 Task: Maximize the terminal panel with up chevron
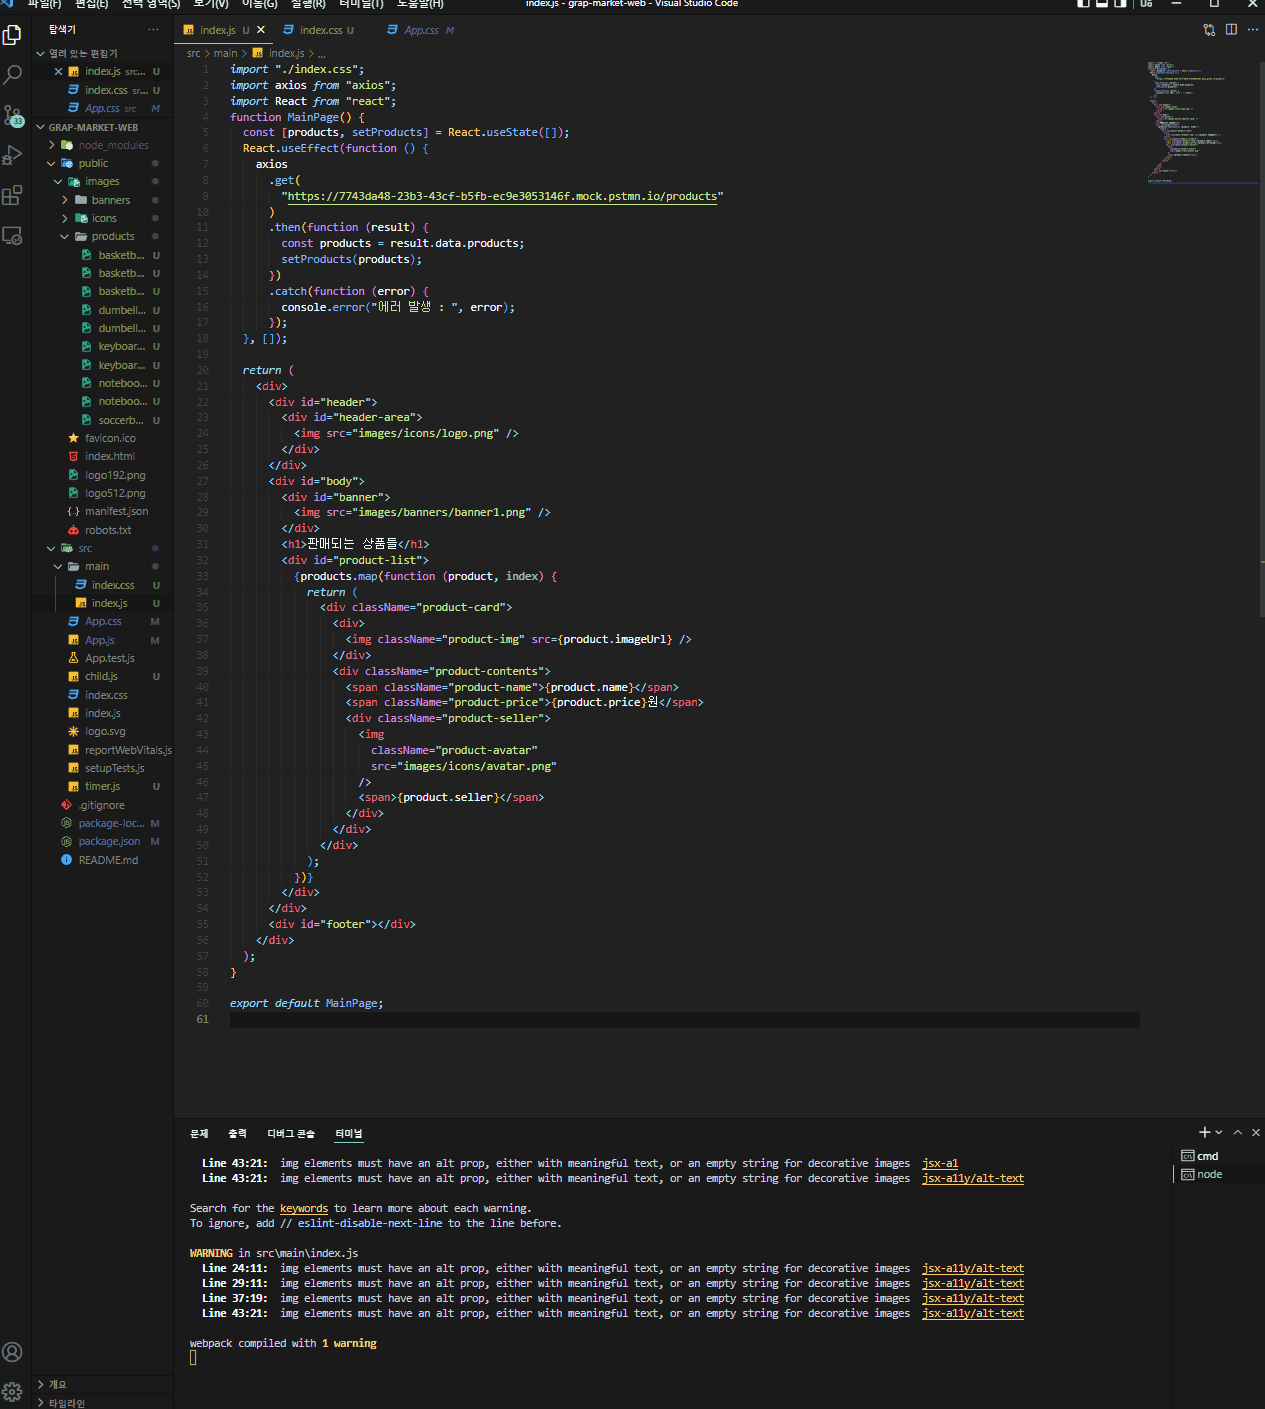click(x=1238, y=1132)
